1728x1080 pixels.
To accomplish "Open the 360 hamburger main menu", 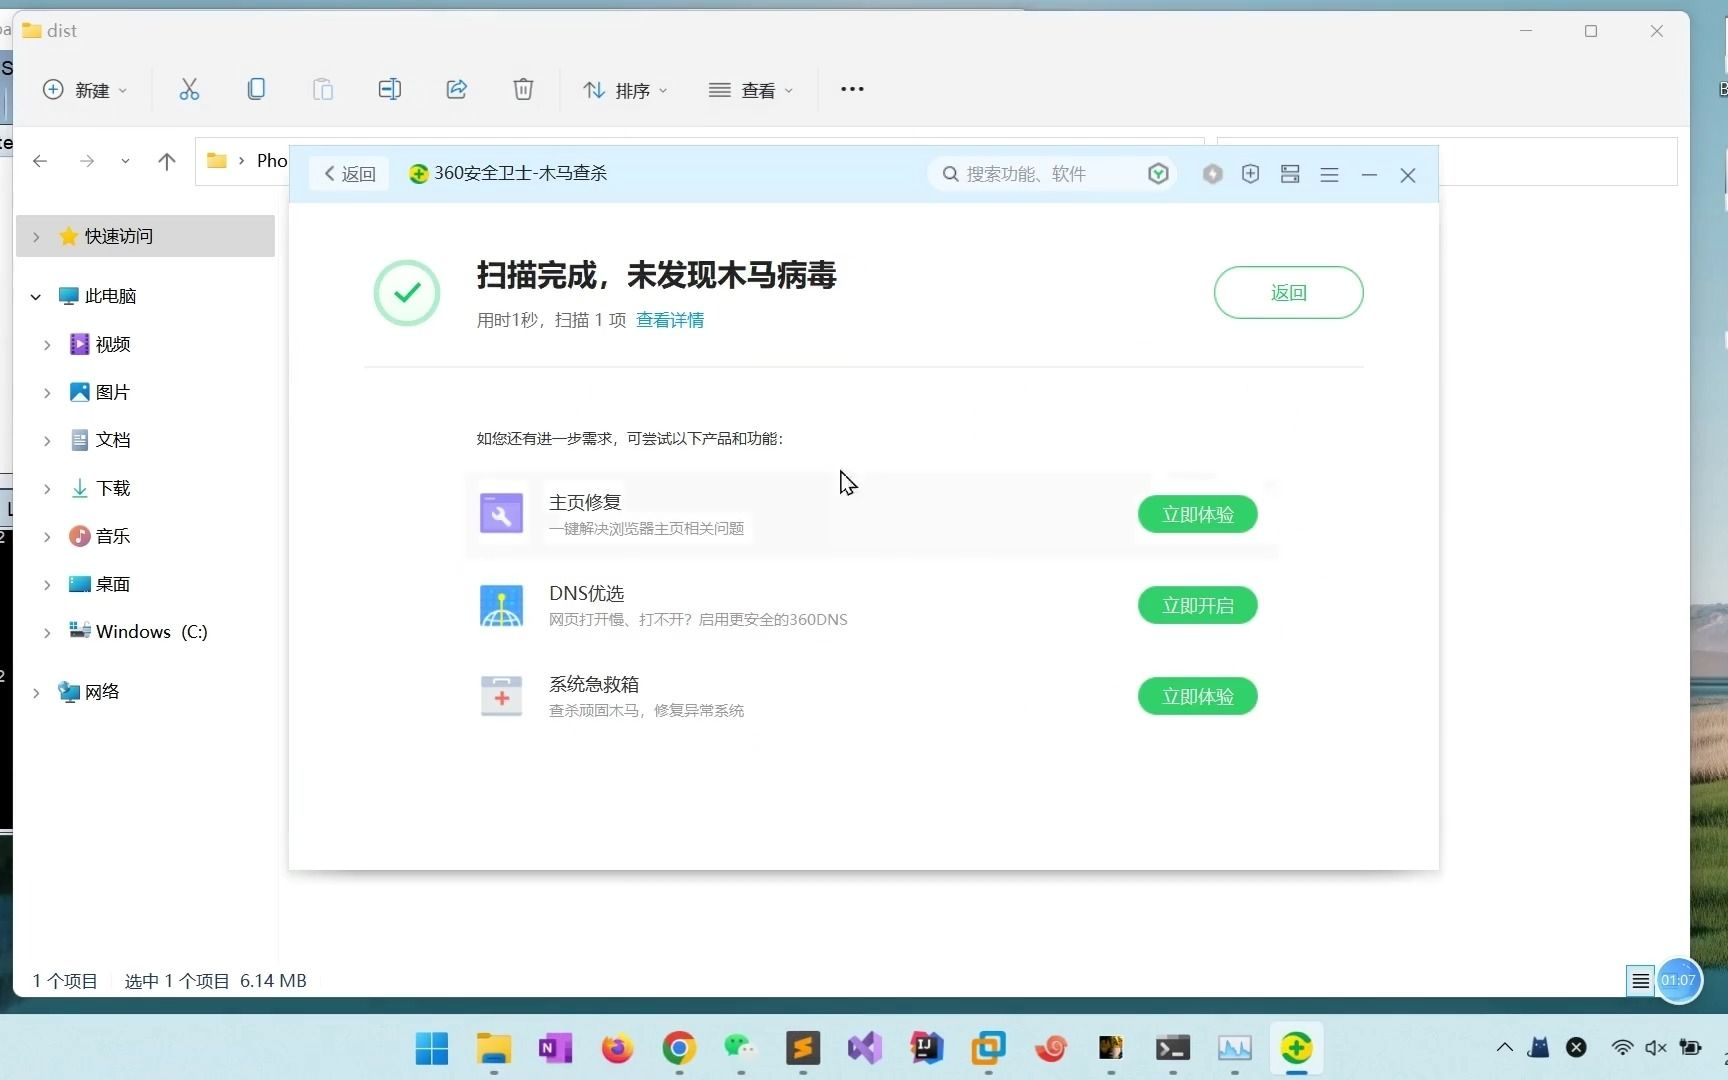I will (1329, 175).
